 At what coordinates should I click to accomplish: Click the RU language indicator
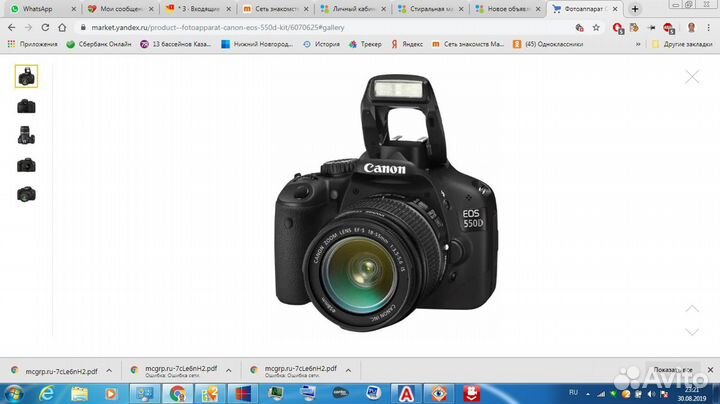coord(574,392)
